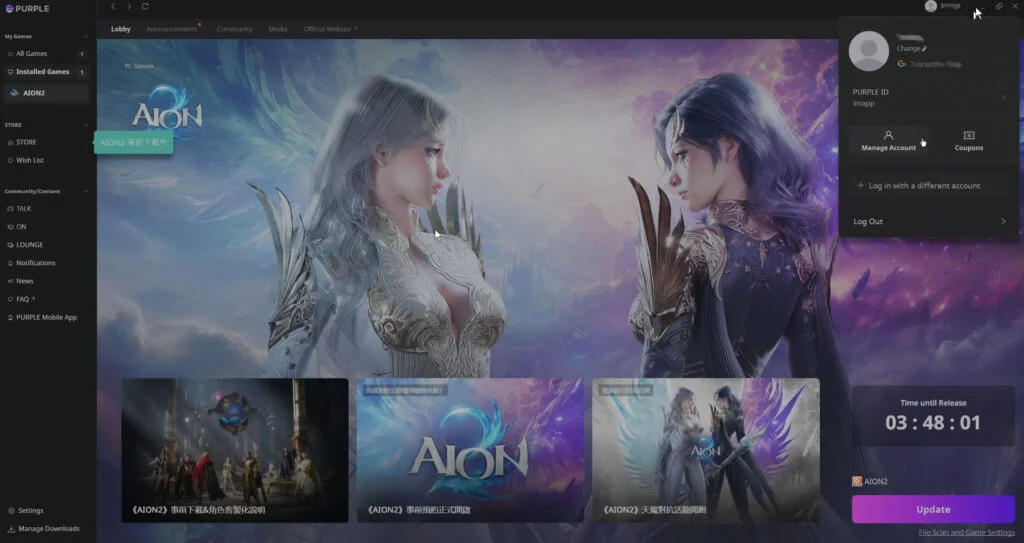Image resolution: width=1024 pixels, height=543 pixels.
Task: Expand the PURPLE ID row chevron
Action: click(x=1003, y=97)
